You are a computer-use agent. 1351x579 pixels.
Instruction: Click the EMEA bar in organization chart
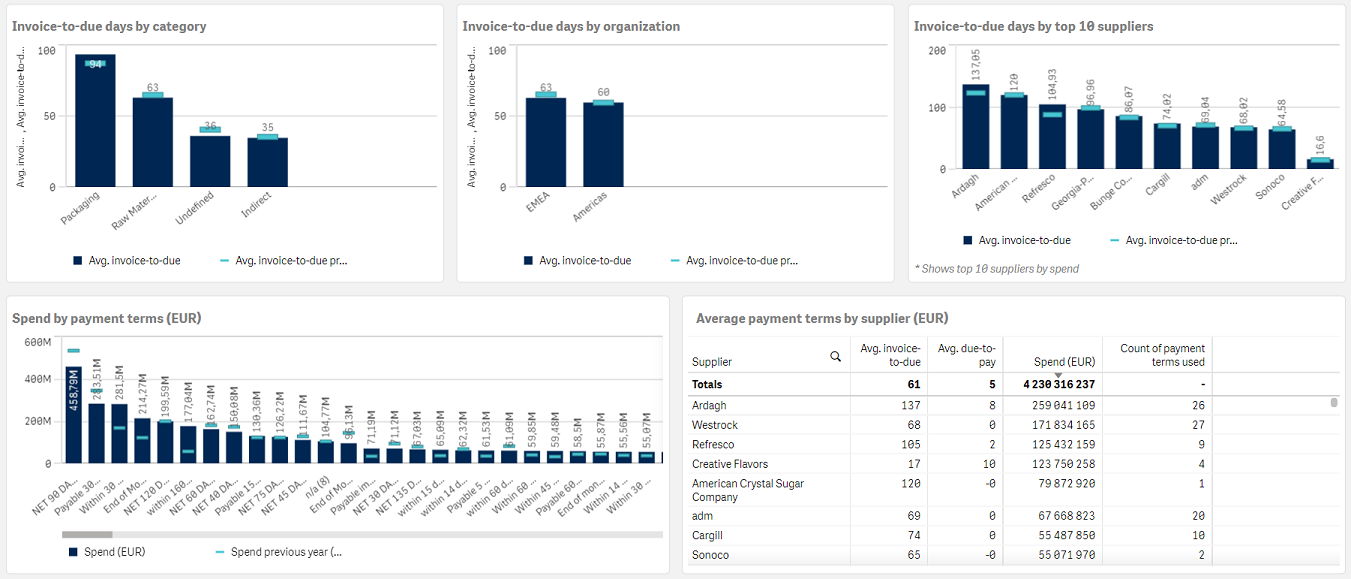[x=546, y=142]
